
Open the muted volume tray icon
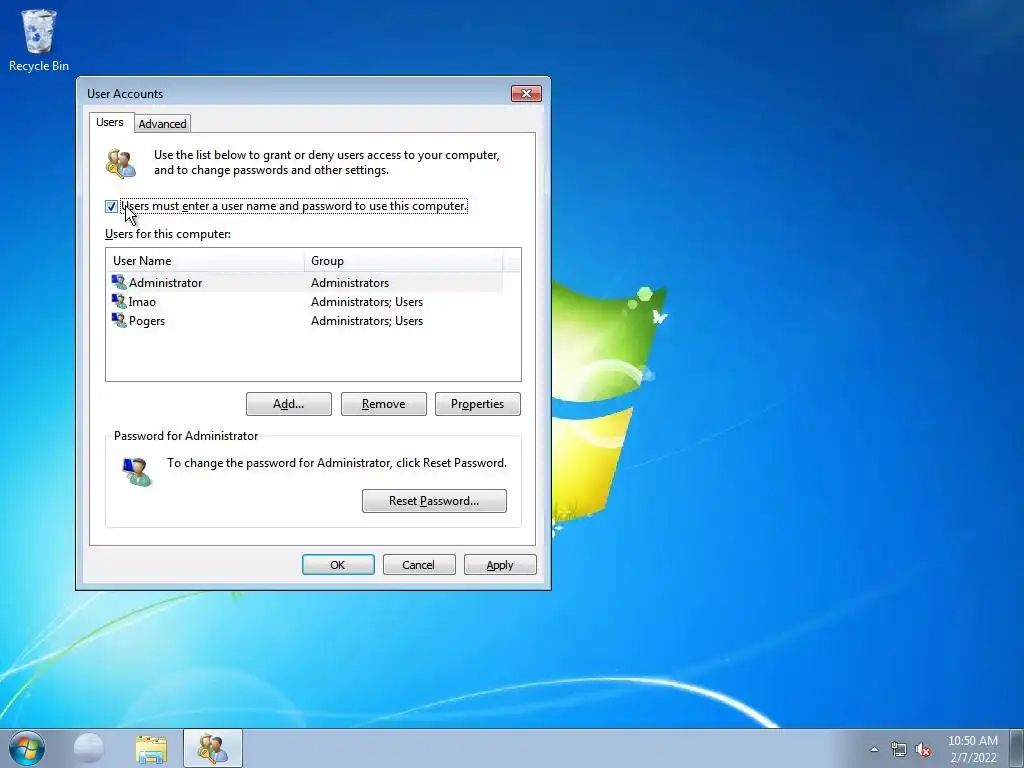click(x=923, y=749)
